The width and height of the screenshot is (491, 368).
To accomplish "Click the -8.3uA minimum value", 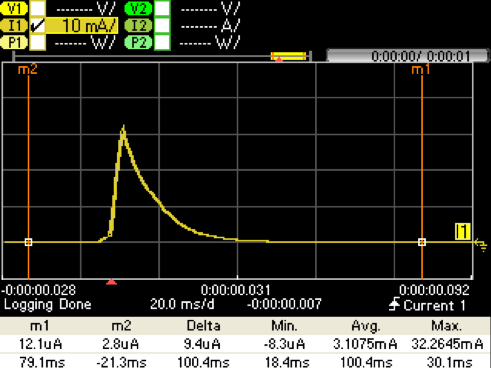I will [284, 344].
